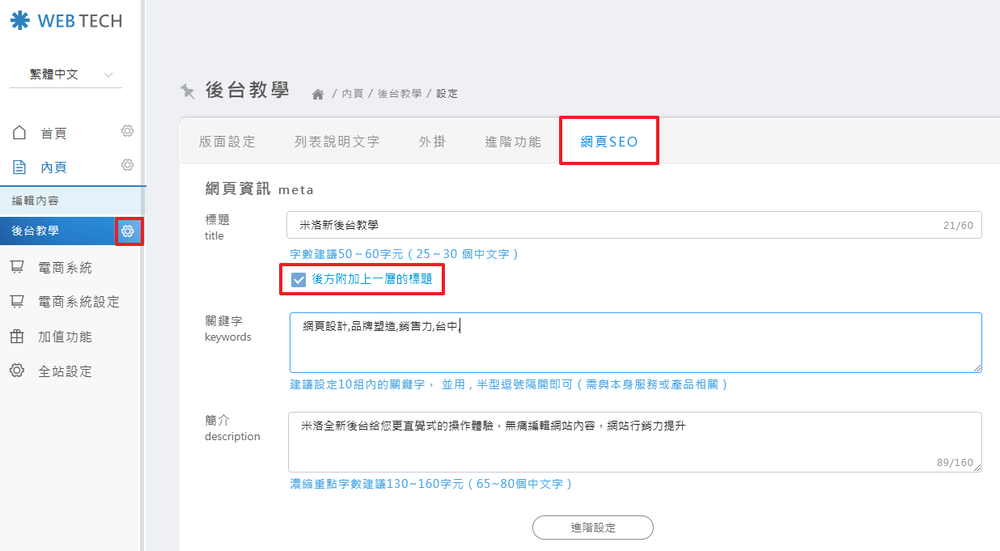Open 電商系統設定 in the sidebar
The height and width of the screenshot is (551, 1000).
(x=78, y=302)
